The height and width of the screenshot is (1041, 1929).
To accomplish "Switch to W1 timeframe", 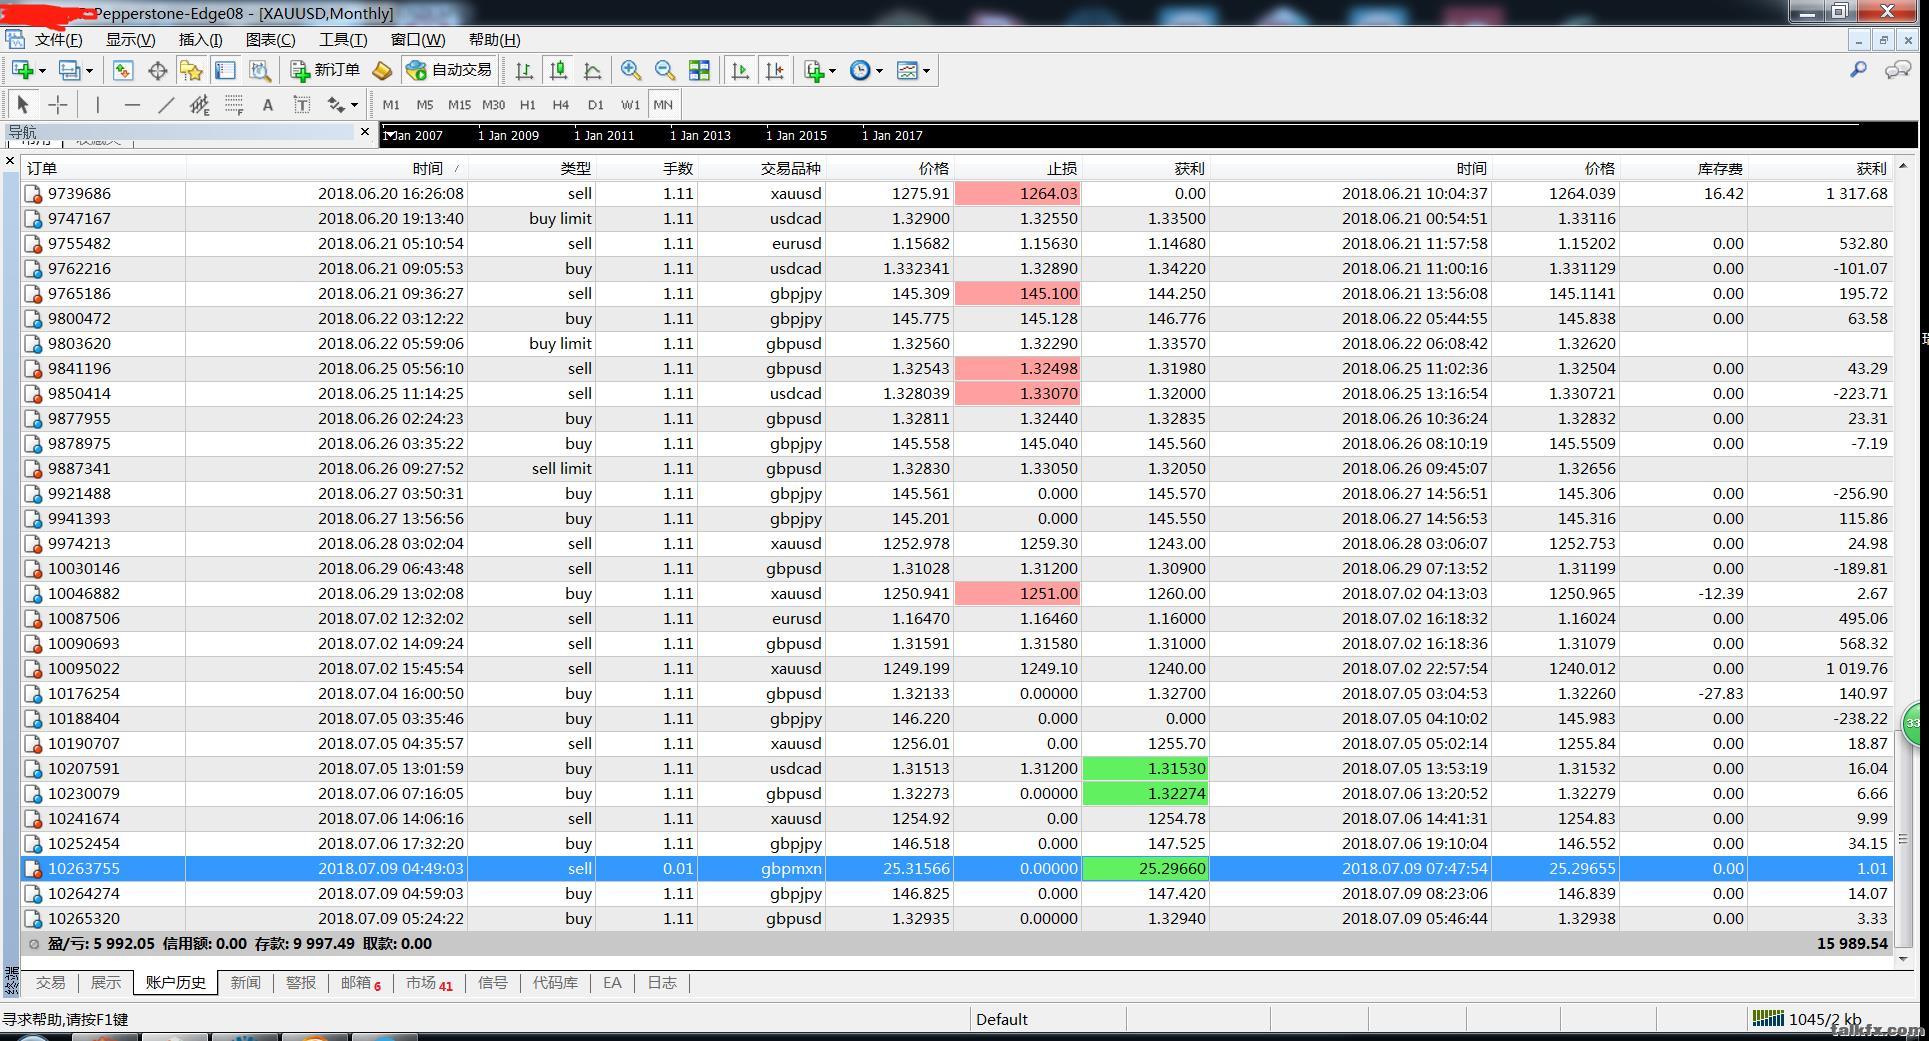I will point(630,104).
